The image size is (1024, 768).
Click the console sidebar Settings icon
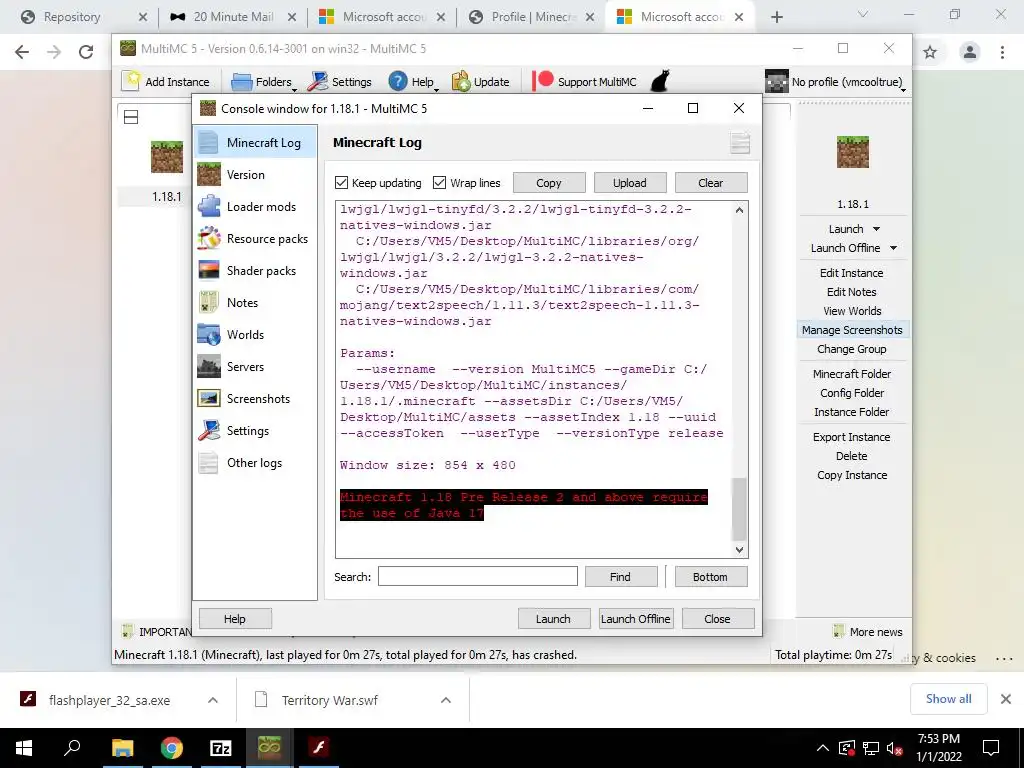[x=209, y=430]
